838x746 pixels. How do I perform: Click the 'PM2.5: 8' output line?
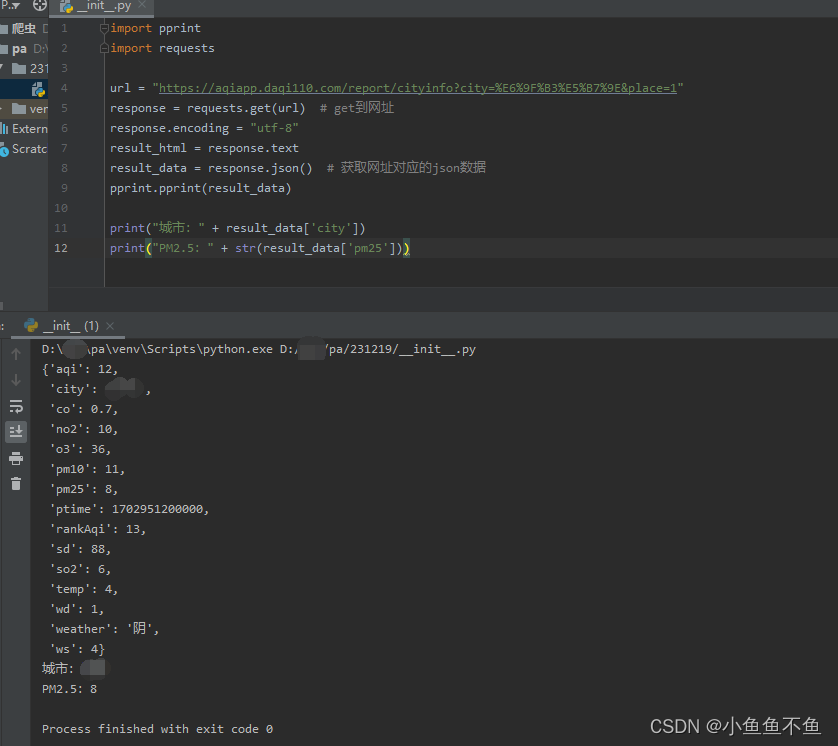pos(69,689)
